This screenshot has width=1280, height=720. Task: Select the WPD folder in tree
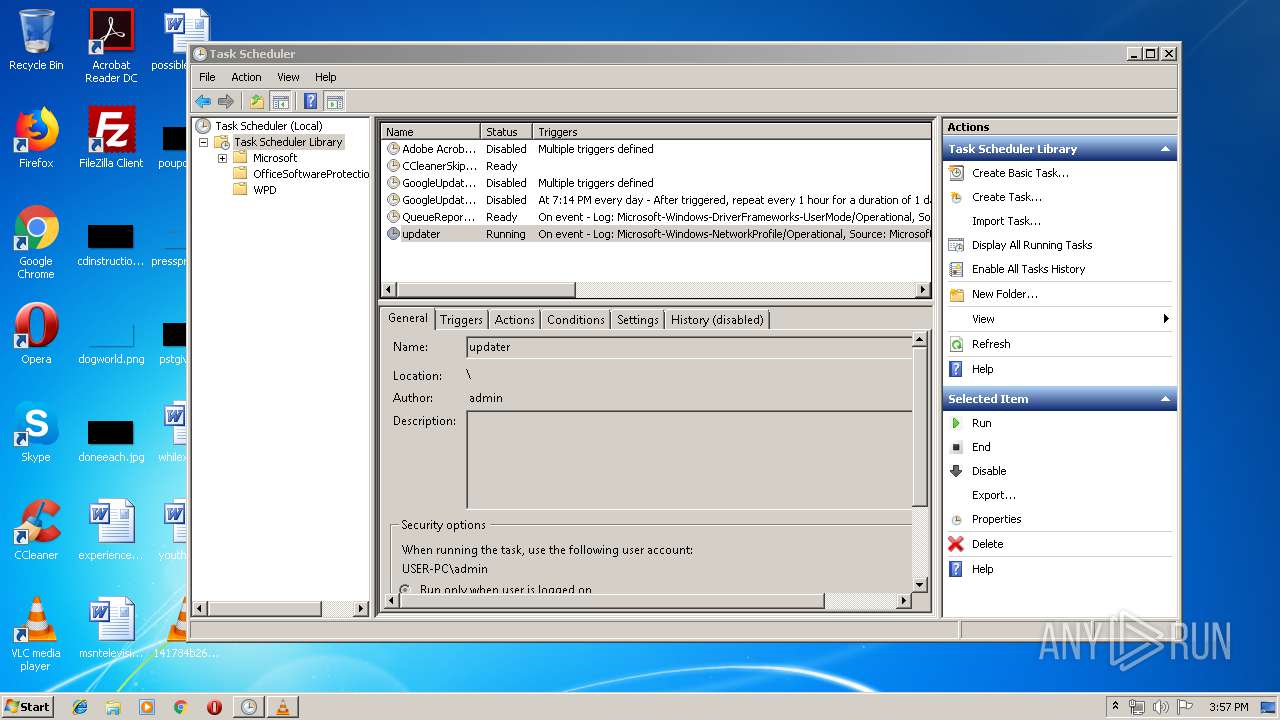click(x=265, y=190)
